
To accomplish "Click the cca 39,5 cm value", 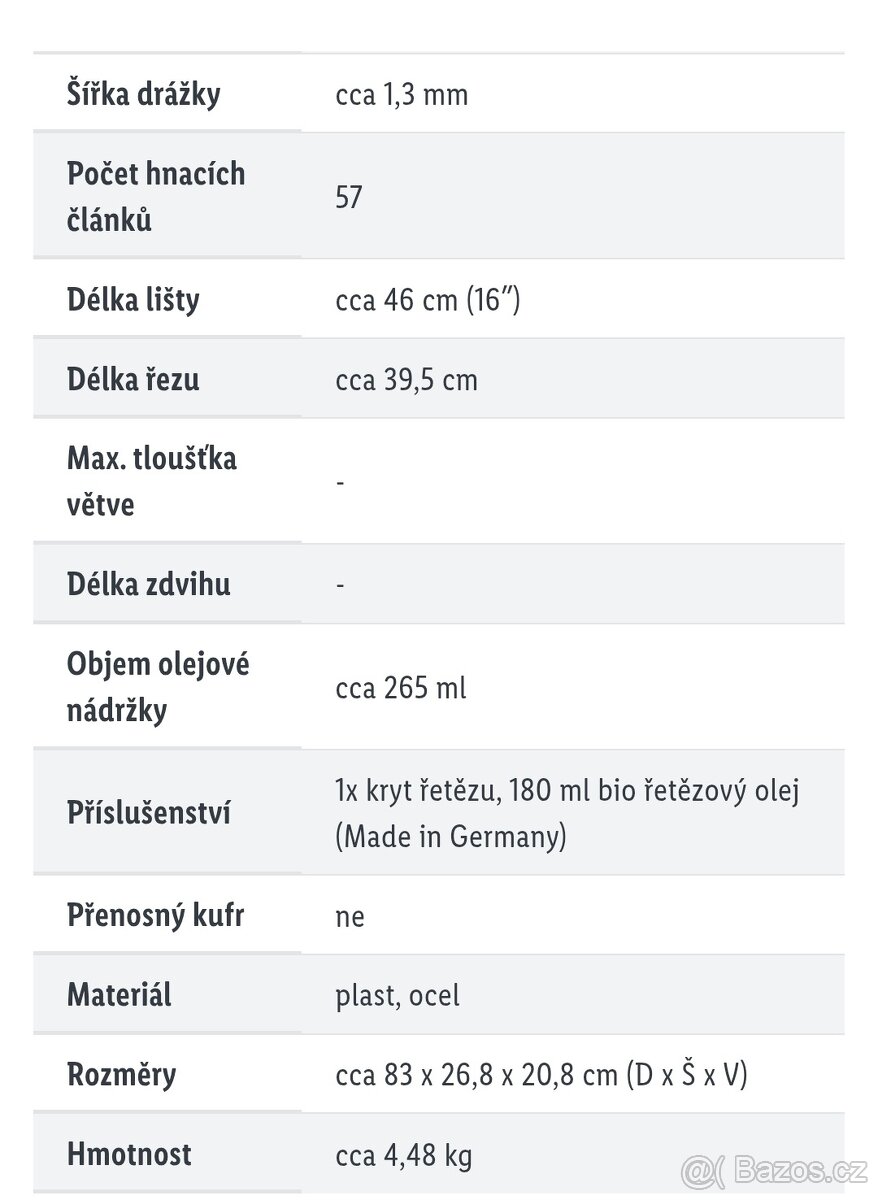I will 407,380.
